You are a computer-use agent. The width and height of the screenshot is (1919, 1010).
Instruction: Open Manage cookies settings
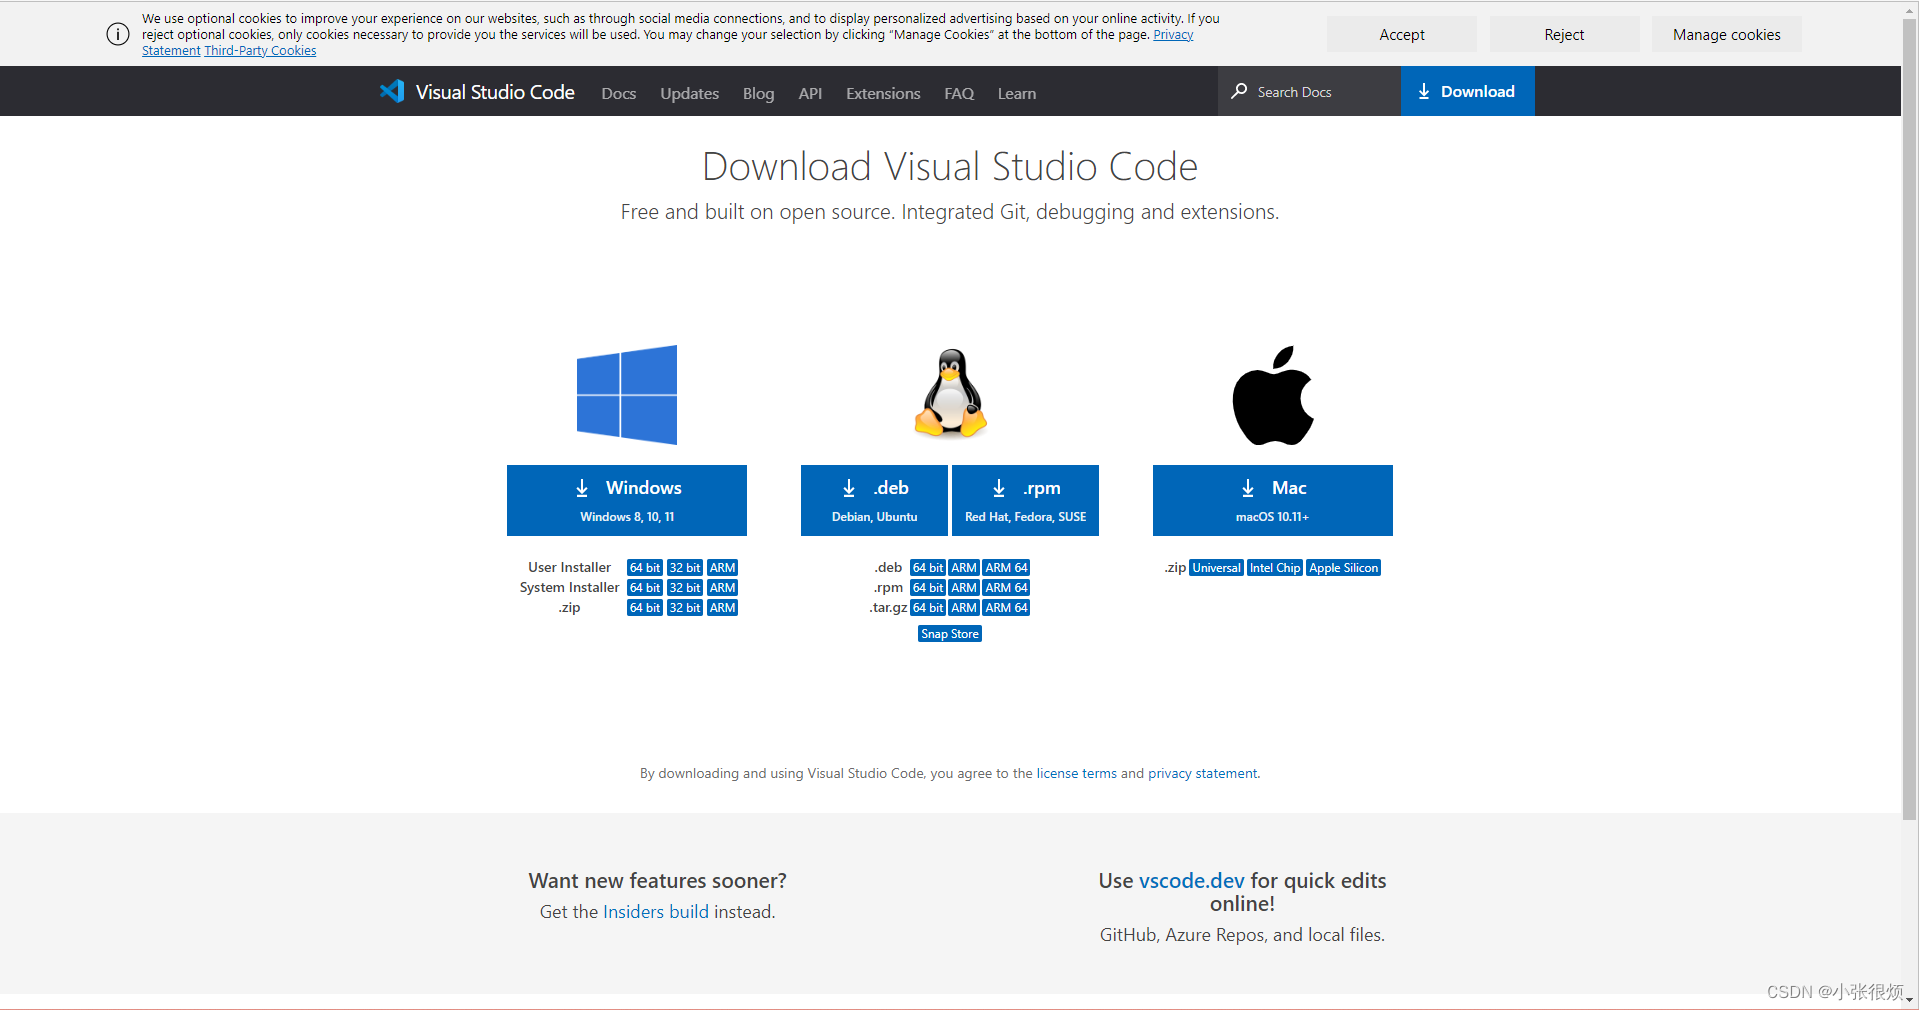1727,34
